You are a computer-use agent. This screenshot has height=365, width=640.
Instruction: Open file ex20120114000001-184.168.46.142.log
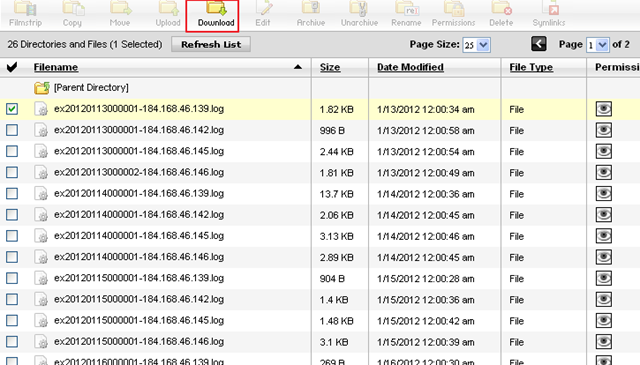pyautogui.click(x=139, y=214)
